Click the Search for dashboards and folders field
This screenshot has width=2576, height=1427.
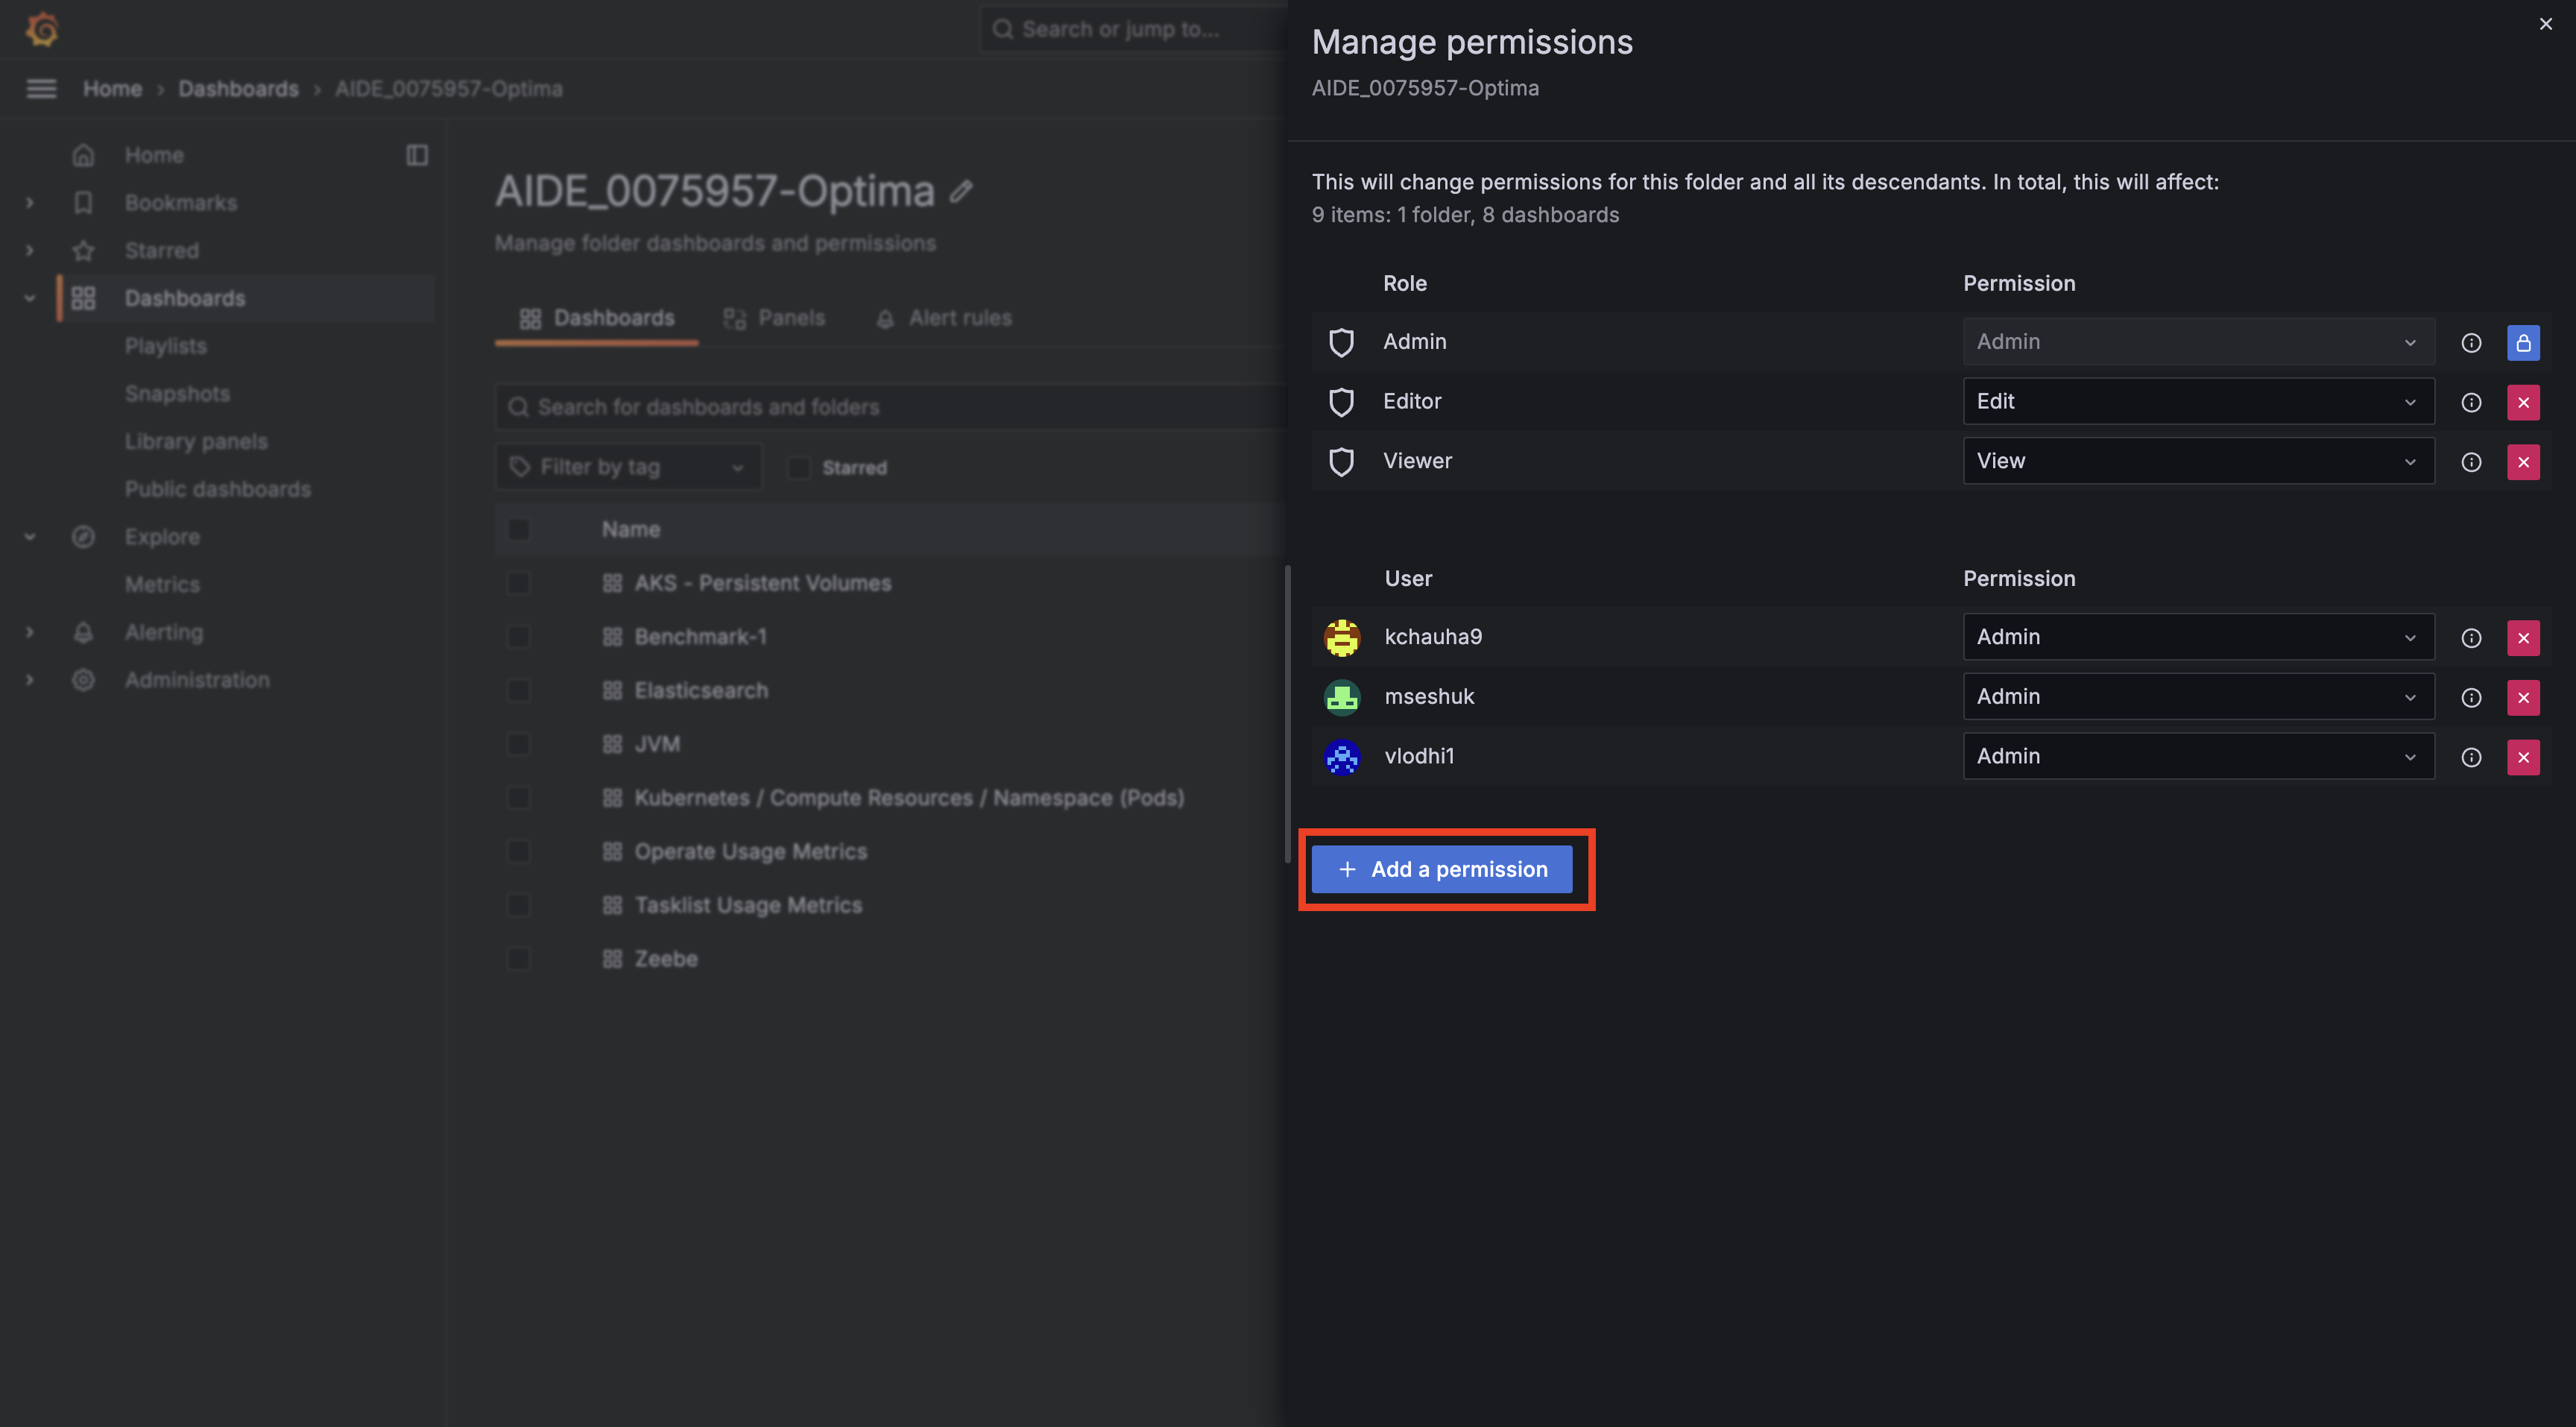tap(890, 407)
